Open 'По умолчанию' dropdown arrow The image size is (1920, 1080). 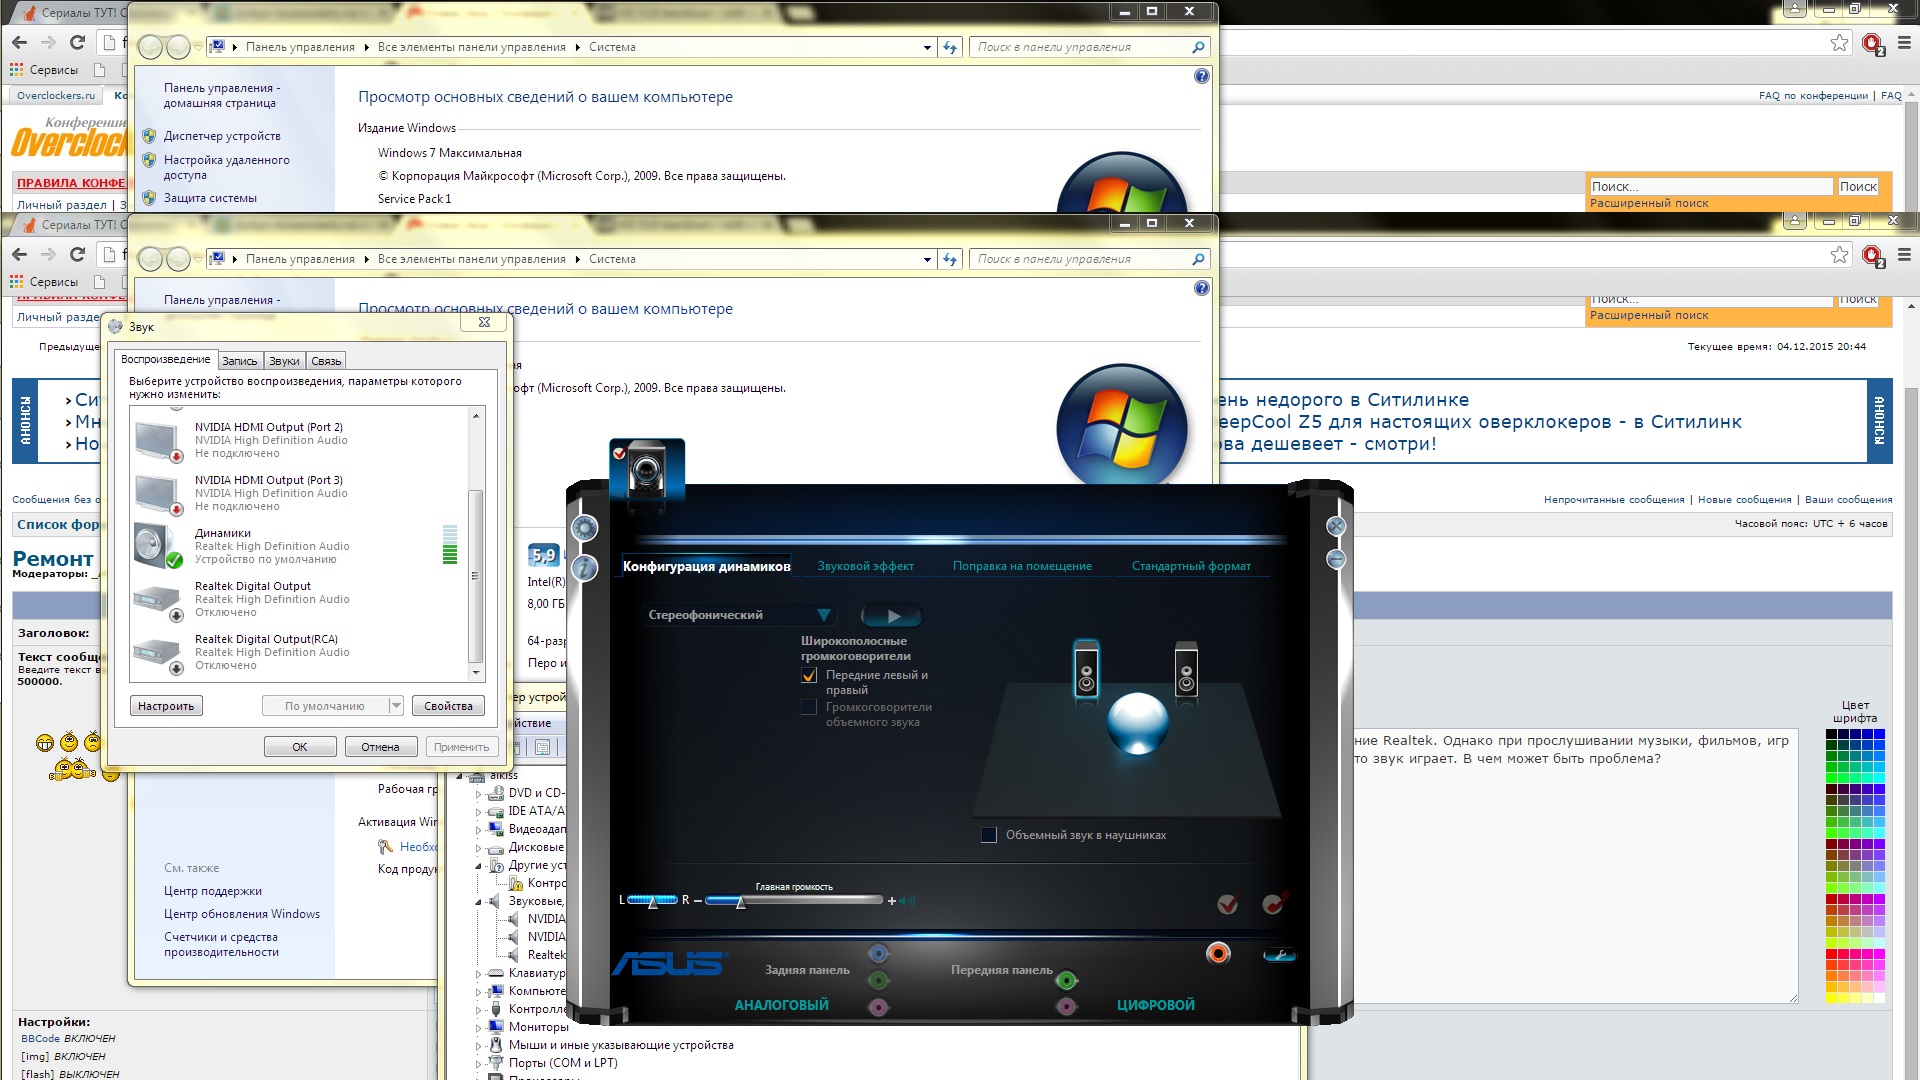pyautogui.click(x=396, y=706)
